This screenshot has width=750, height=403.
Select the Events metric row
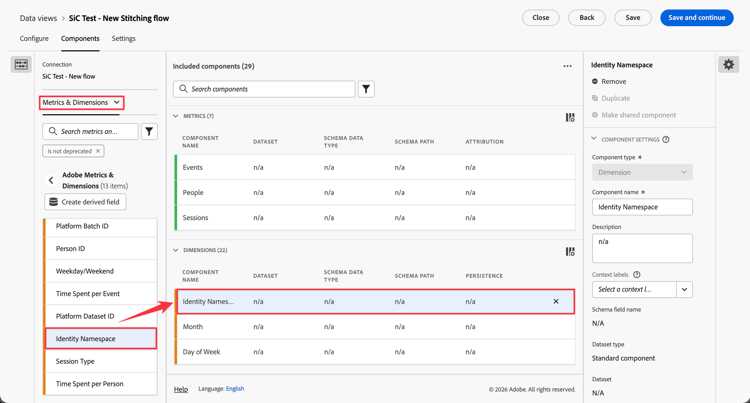click(375, 167)
